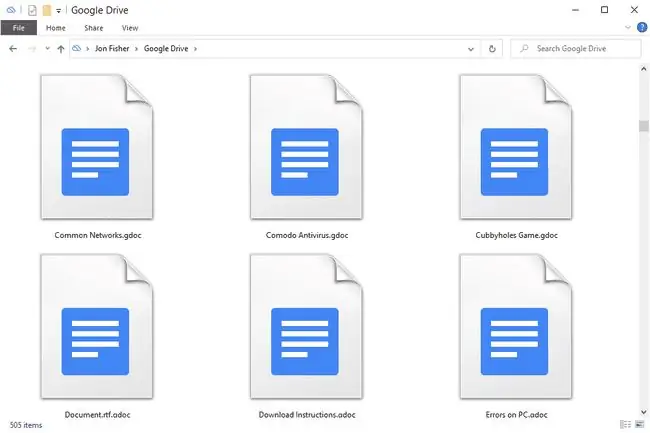Click the cloud icon in address bar
Screen dimensions: 650x433
coord(77,48)
